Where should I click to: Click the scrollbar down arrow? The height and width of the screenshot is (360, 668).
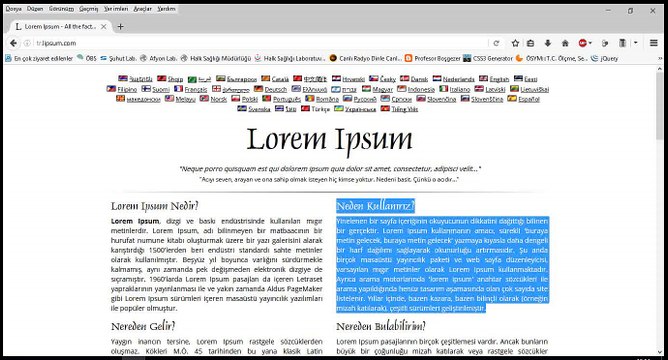pos(660,352)
